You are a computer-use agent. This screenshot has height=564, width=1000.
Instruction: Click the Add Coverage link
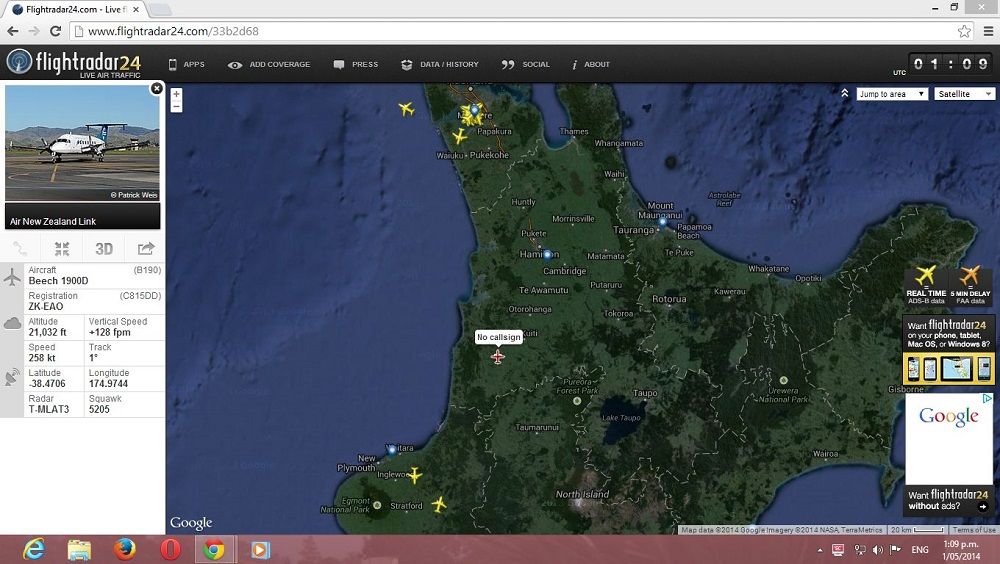pos(269,64)
